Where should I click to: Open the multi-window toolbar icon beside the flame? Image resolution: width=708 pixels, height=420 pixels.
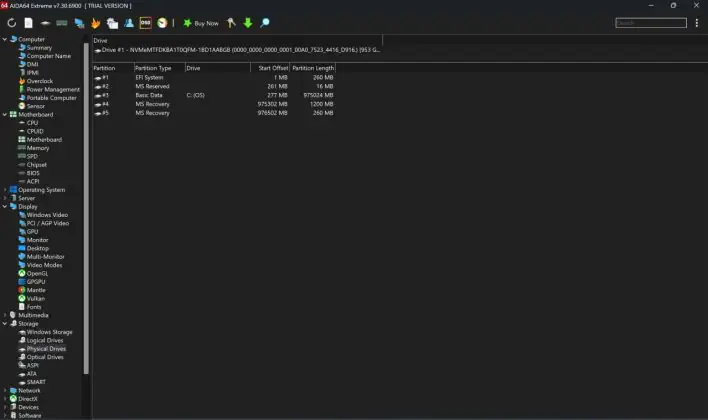(x=112, y=23)
